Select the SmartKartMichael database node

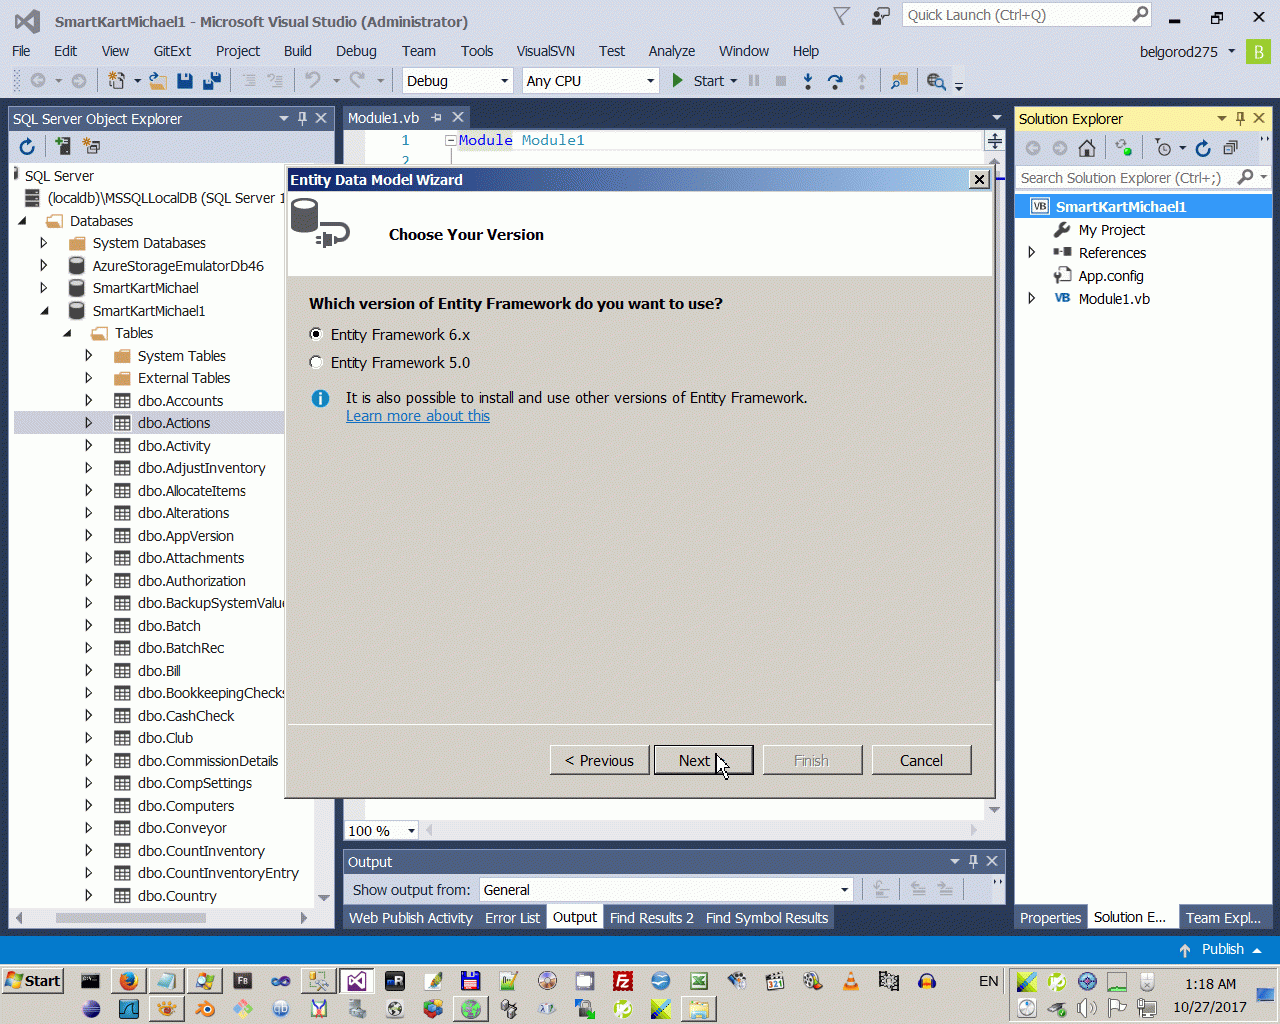[x=146, y=288]
